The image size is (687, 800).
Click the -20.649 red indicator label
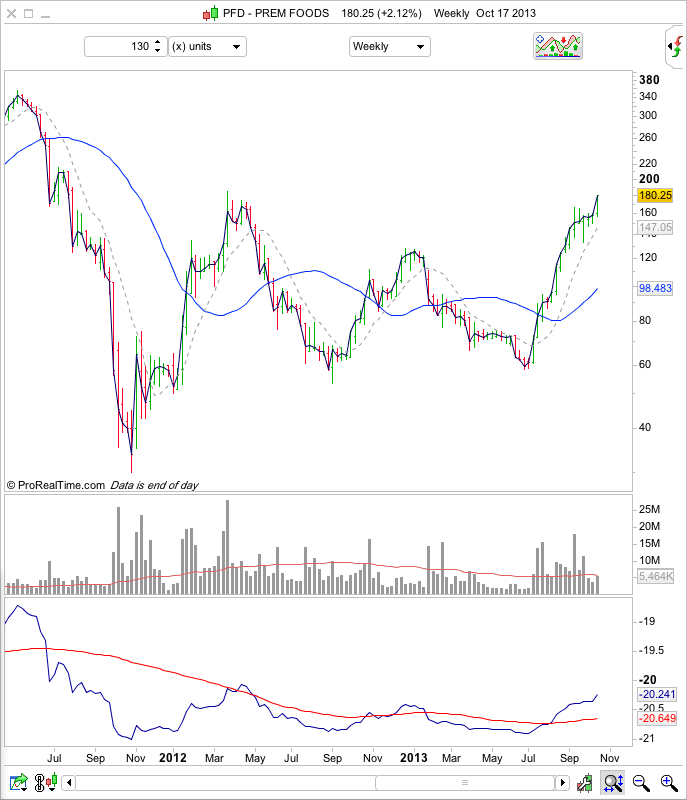tap(657, 718)
